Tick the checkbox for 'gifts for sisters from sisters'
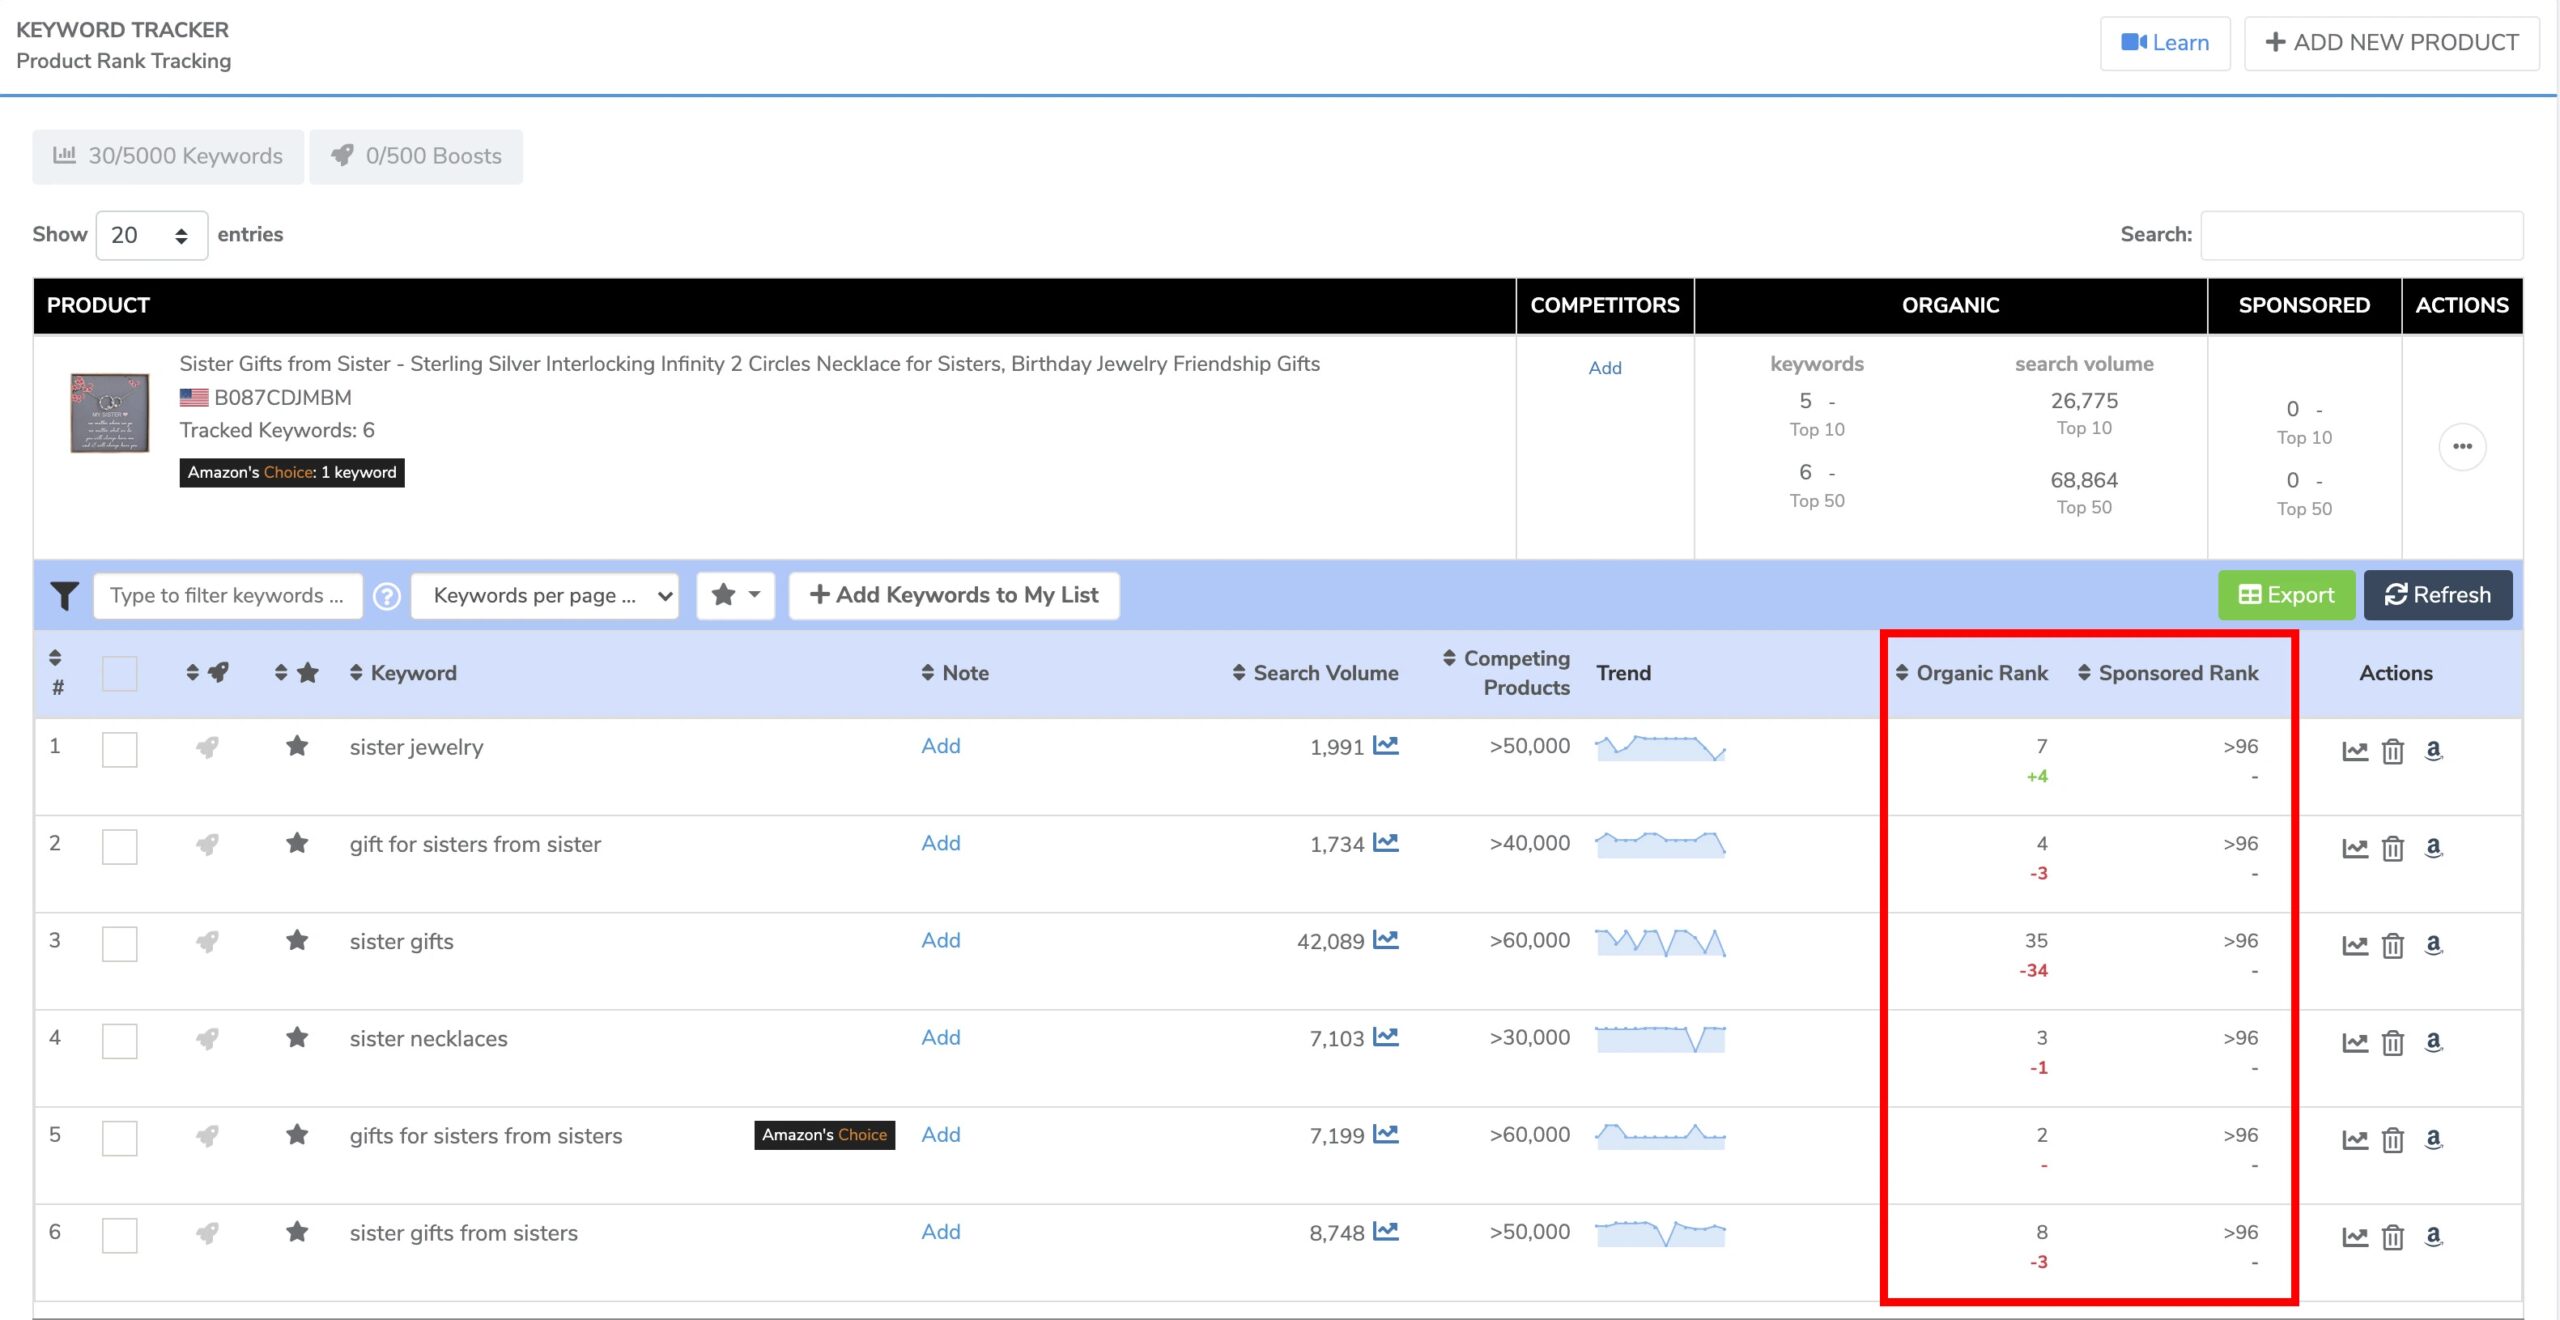The width and height of the screenshot is (2560, 1320). coord(120,1137)
